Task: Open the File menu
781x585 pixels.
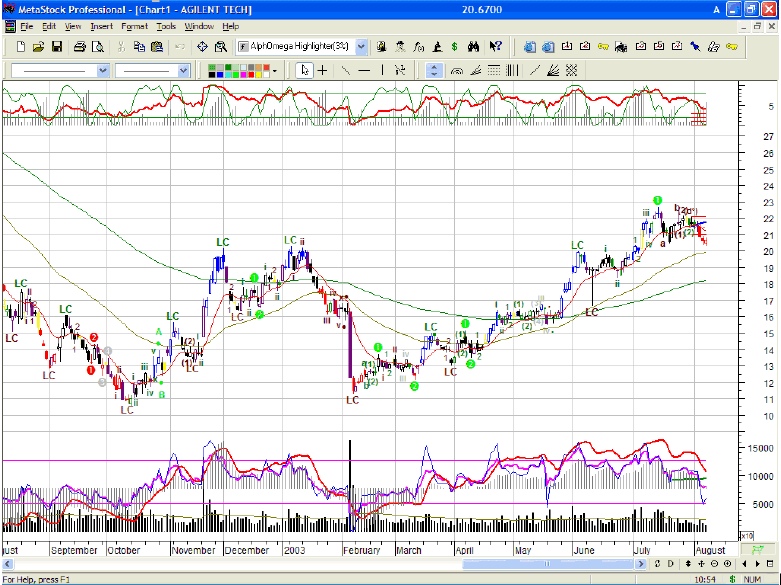Action: coord(26,26)
